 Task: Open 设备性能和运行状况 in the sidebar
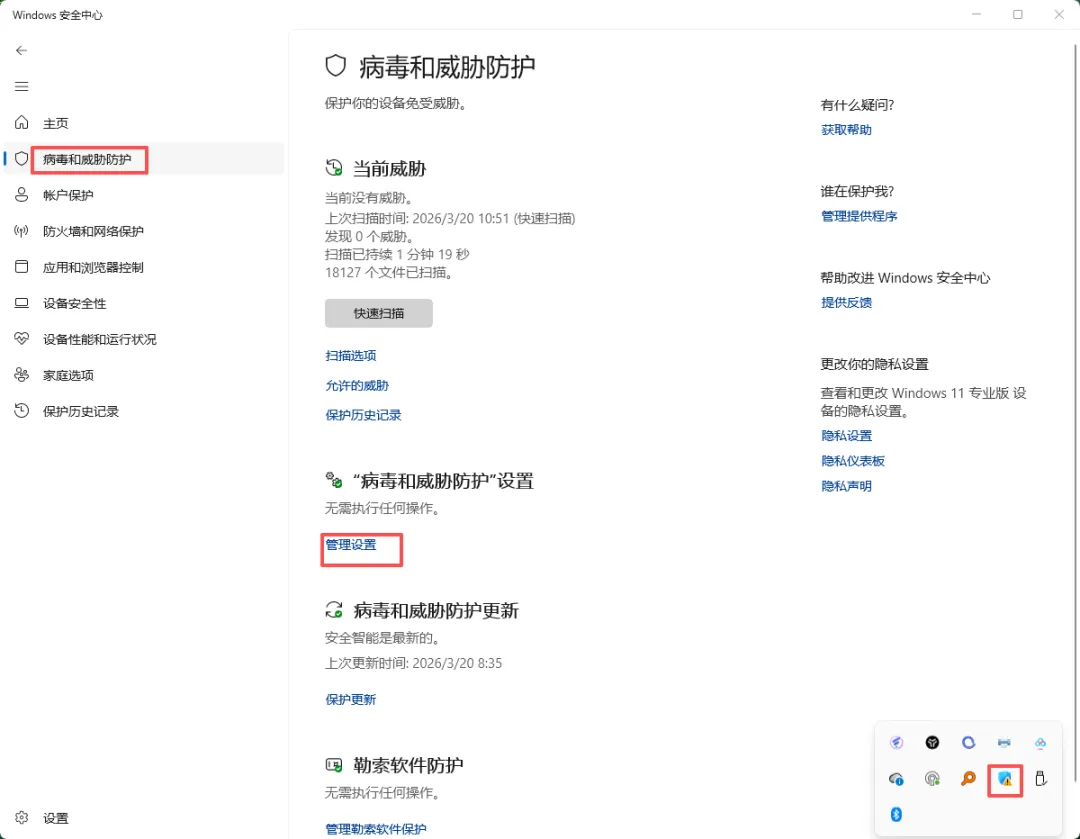[143, 339]
